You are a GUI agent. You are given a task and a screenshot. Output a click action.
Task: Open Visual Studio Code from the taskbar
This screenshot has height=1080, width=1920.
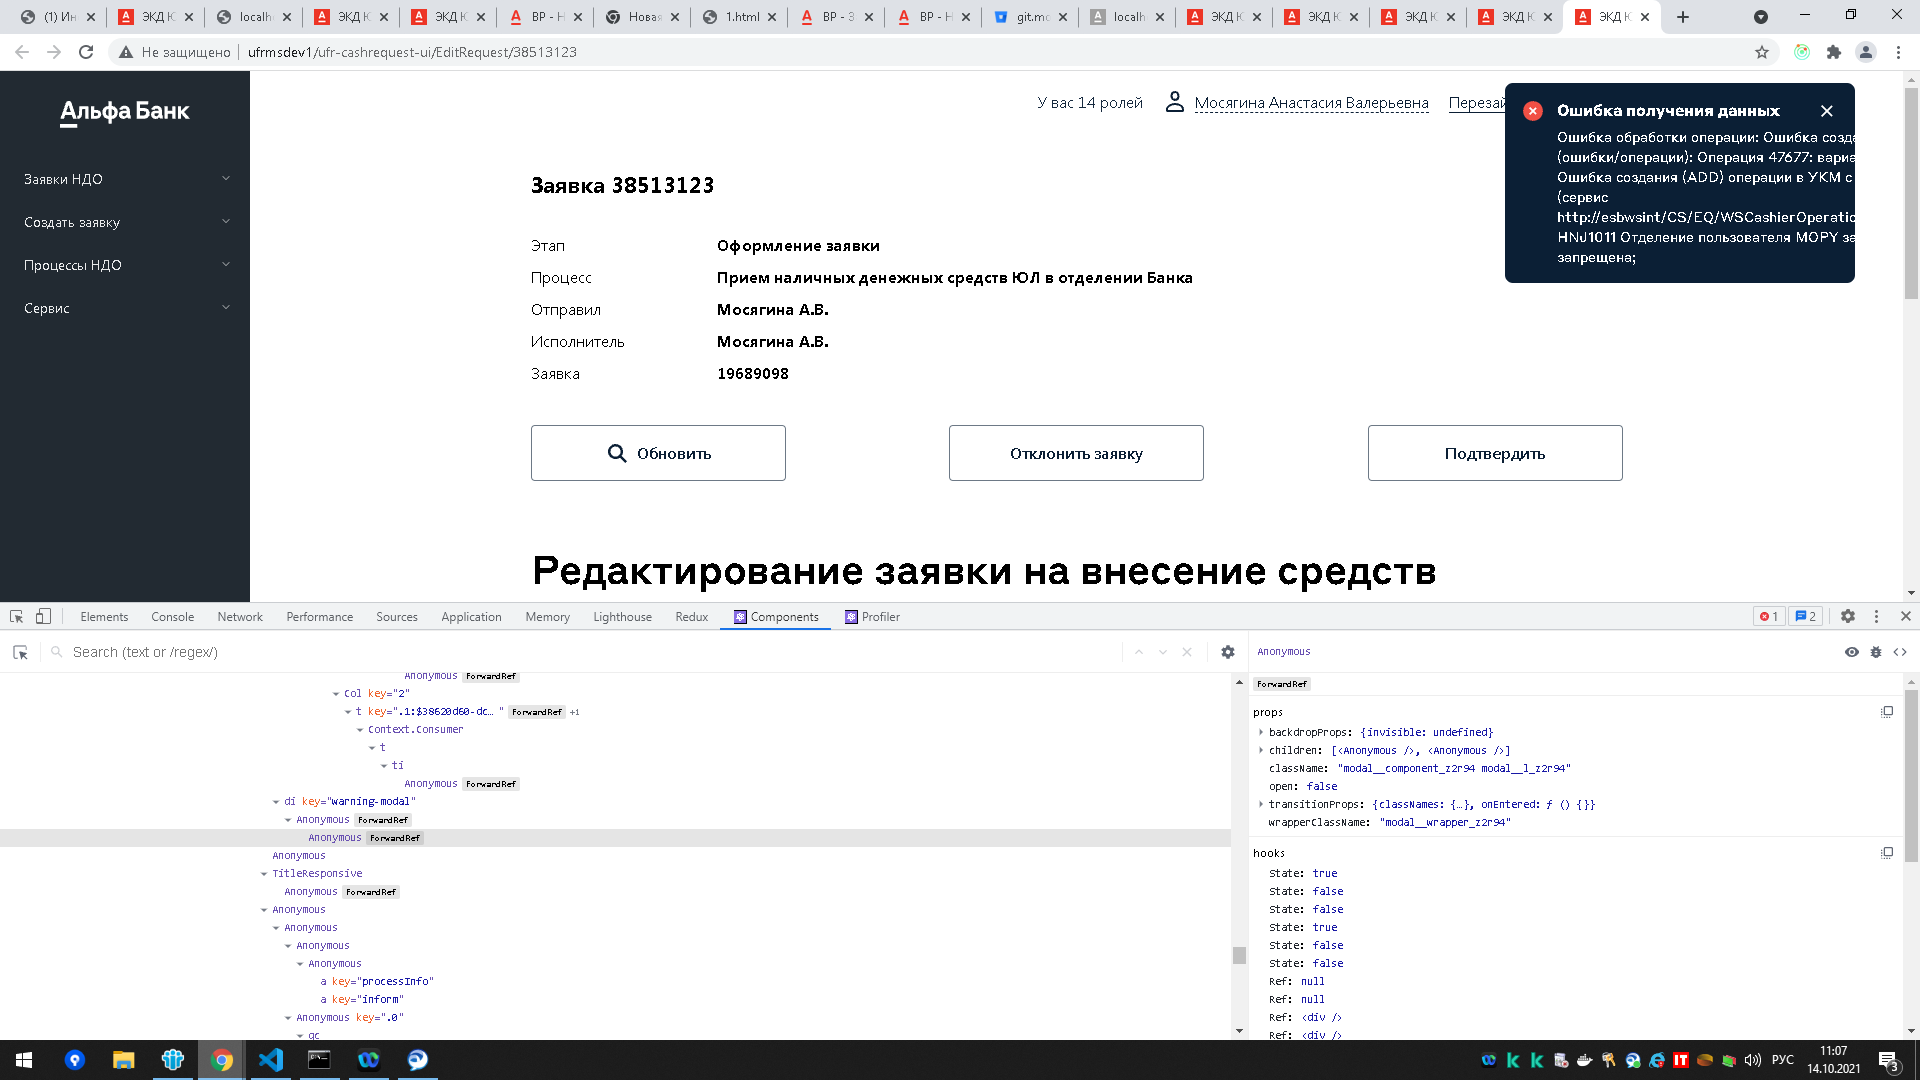point(271,1060)
